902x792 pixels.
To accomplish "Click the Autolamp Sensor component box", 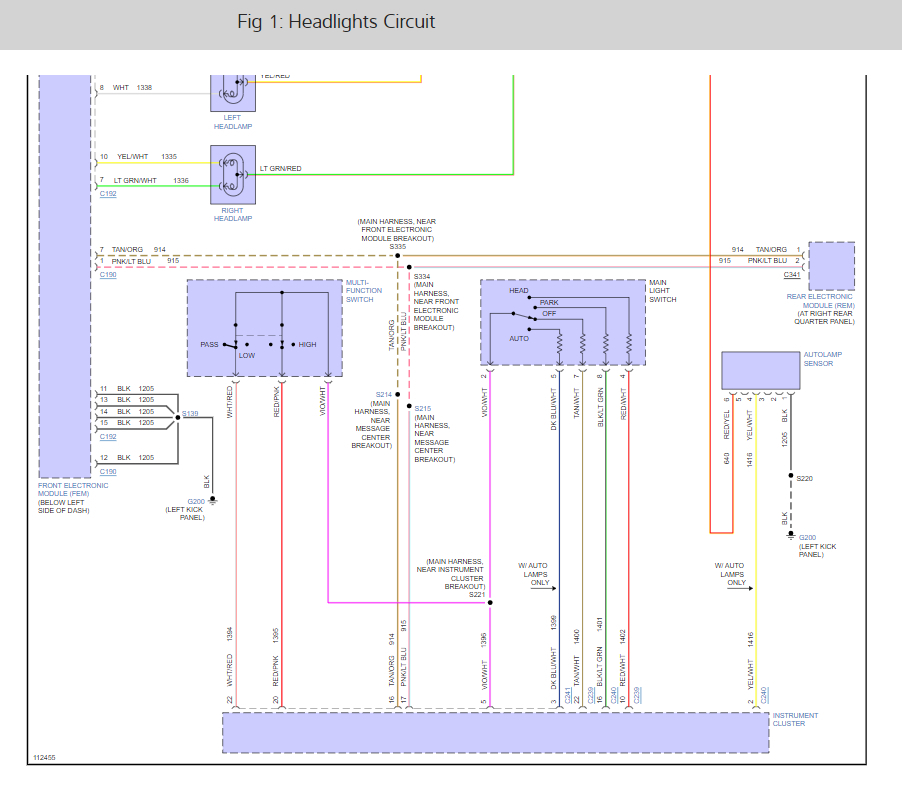I will pos(760,370).
